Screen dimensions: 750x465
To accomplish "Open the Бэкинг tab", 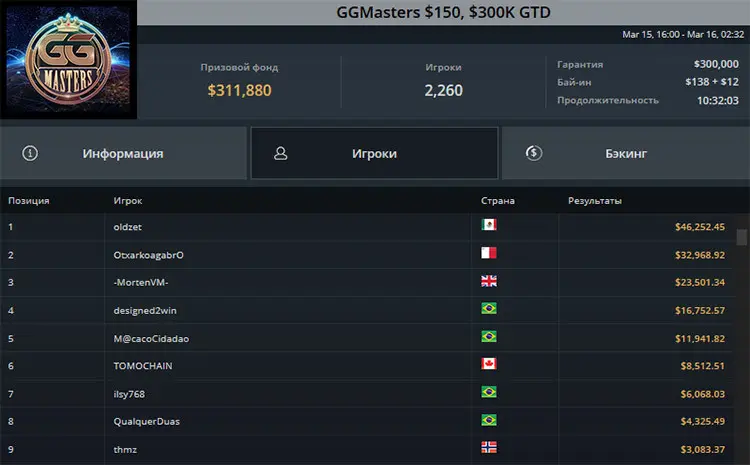I will tap(626, 153).
